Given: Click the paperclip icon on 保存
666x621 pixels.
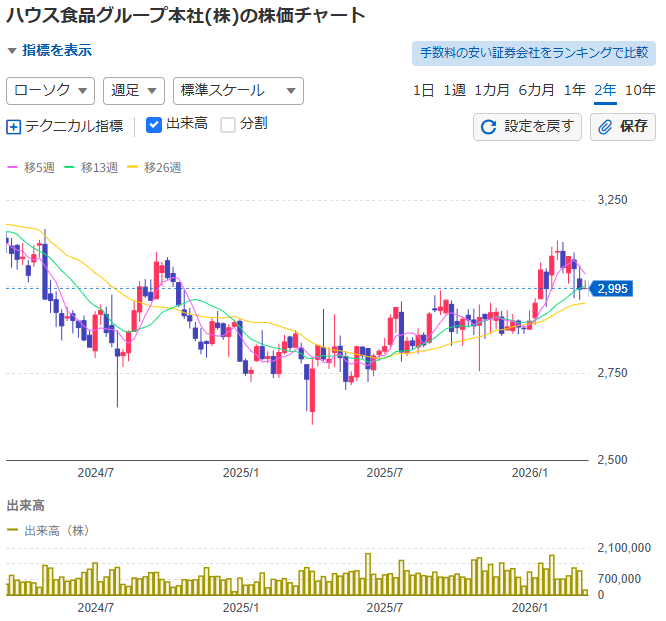Looking at the screenshot, I should click(x=606, y=127).
